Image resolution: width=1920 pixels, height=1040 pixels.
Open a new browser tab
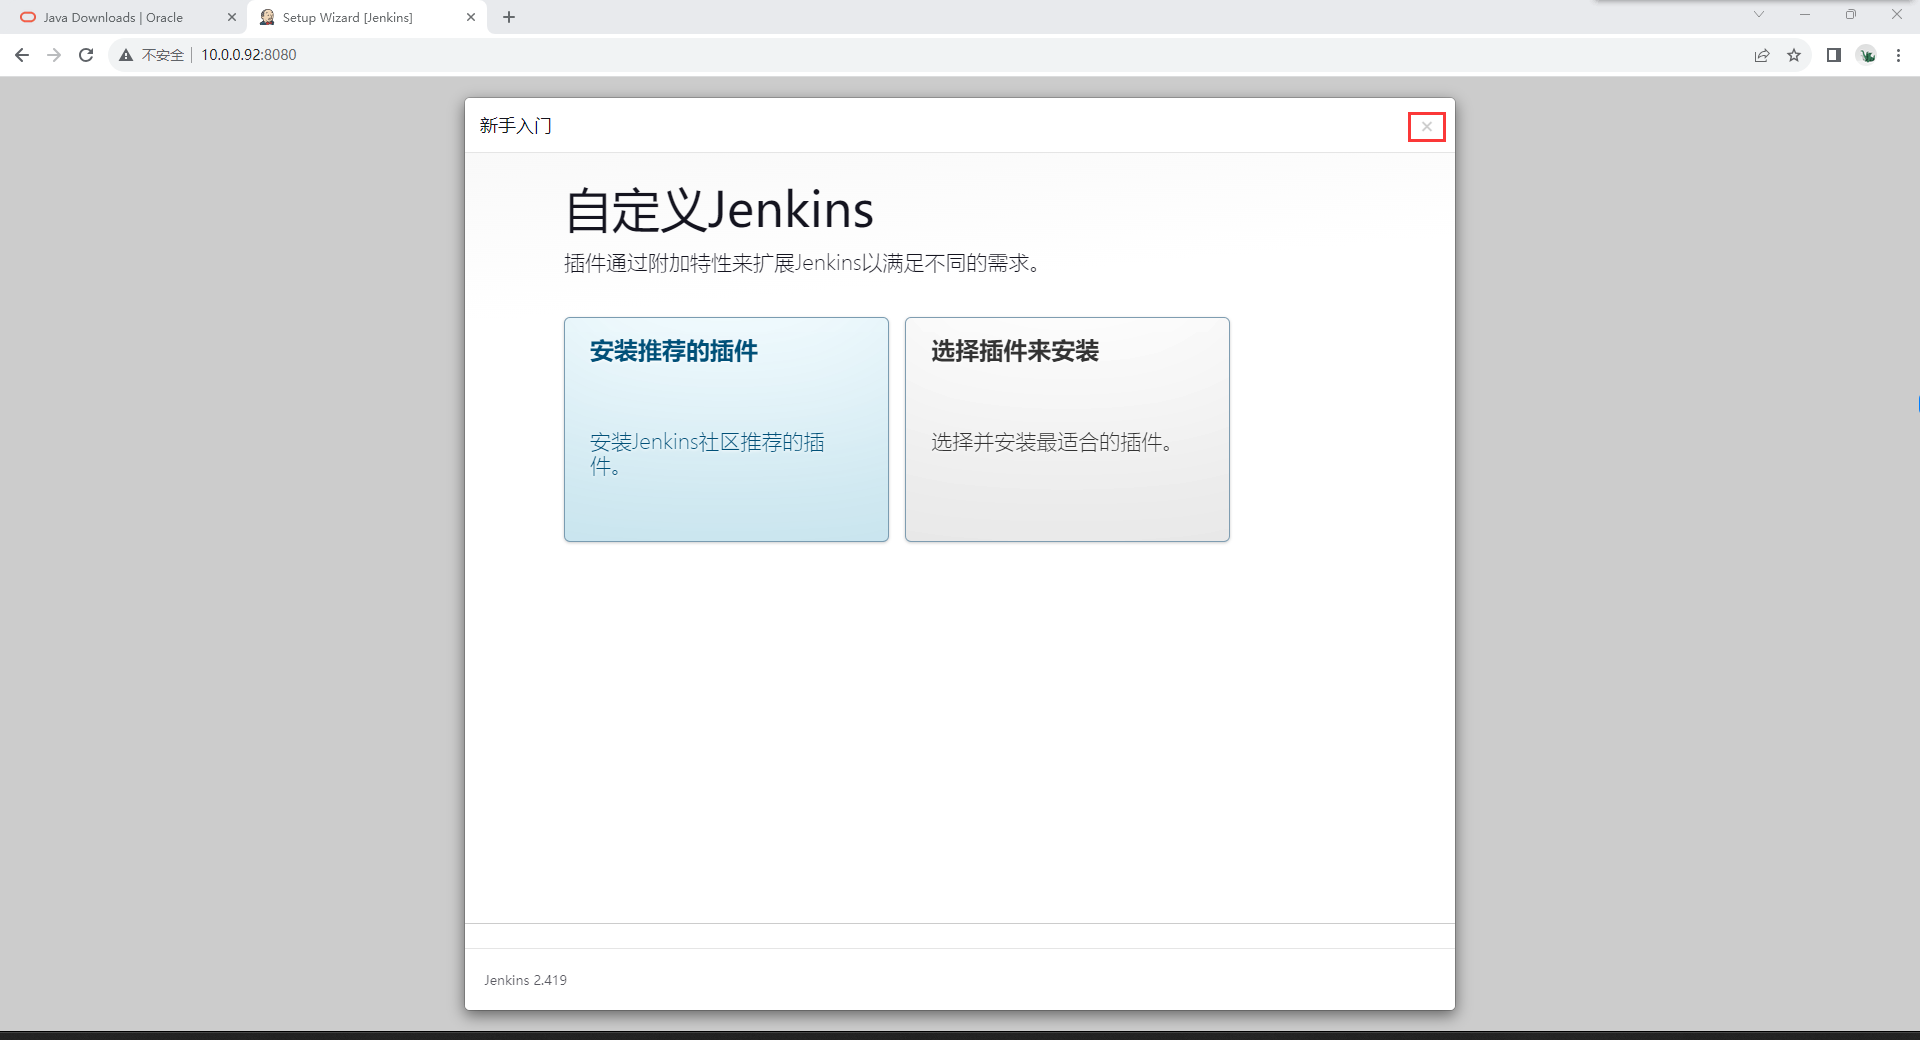(x=509, y=17)
